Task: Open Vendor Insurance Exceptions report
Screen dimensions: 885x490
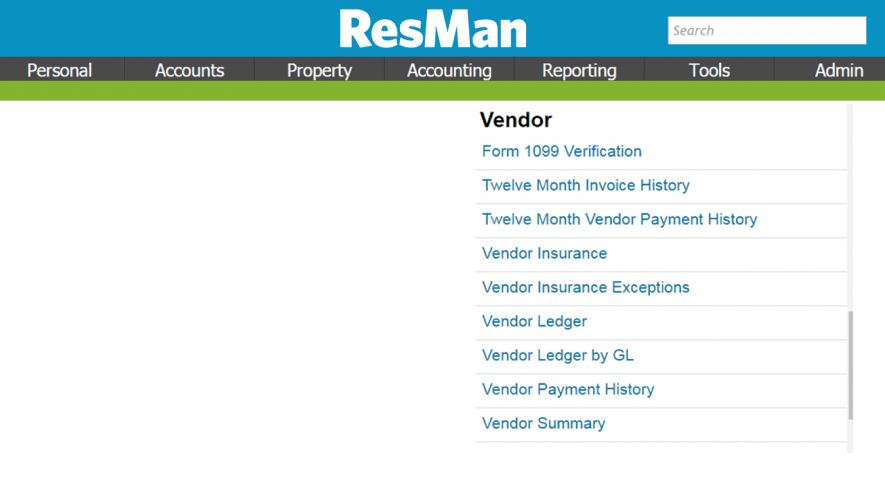Action: click(585, 287)
